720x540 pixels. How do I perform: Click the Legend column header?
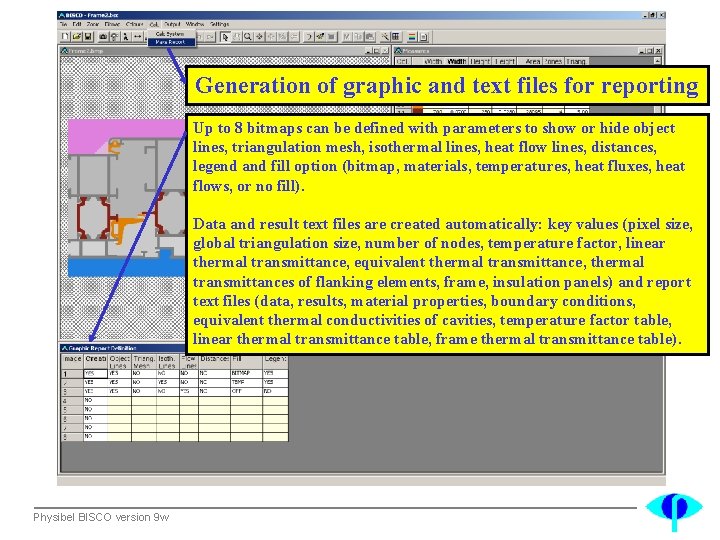pyautogui.click(x=276, y=361)
